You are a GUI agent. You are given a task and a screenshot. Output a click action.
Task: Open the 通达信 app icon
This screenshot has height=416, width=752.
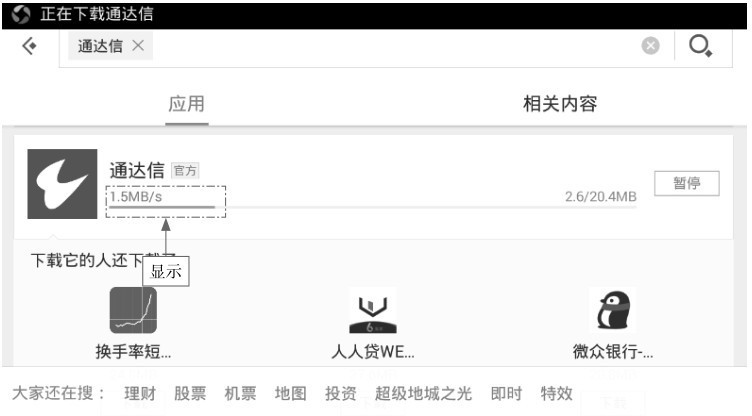coord(62,184)
